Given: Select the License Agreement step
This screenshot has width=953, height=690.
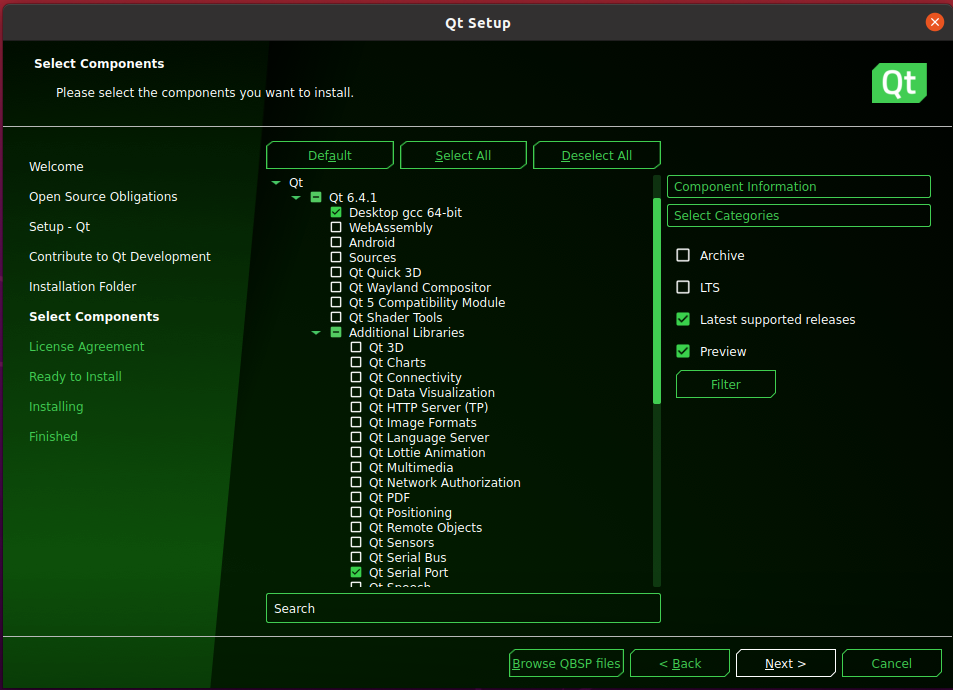Looking at the screenshot, I should point(87,347).
